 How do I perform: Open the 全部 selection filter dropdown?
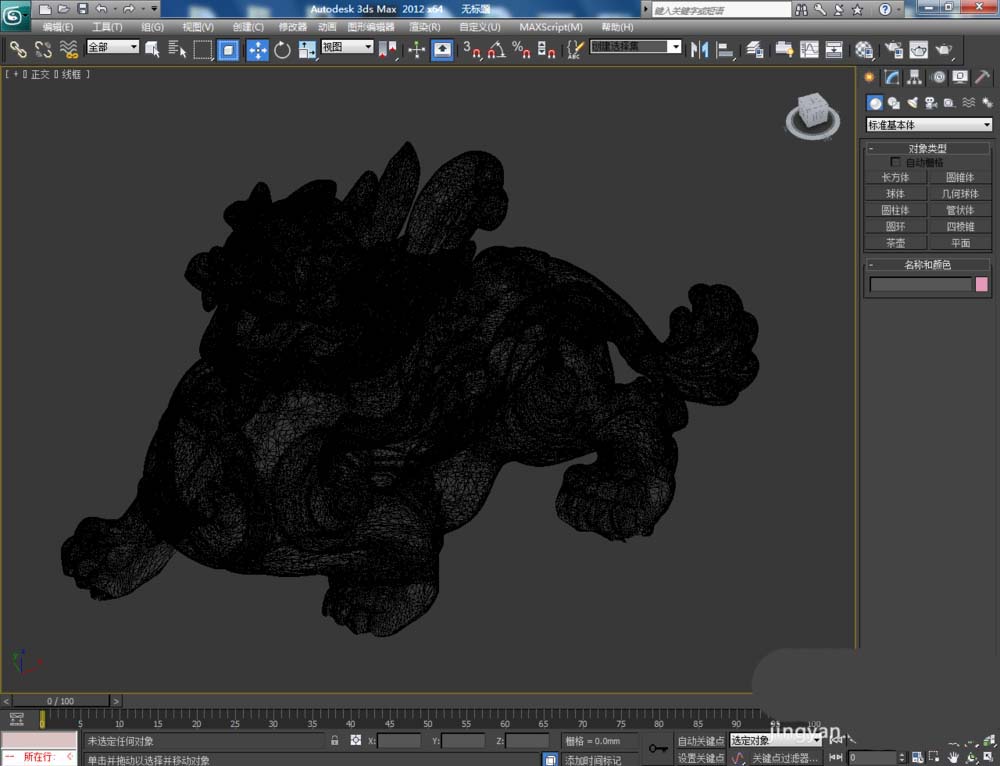coord(112,47)
